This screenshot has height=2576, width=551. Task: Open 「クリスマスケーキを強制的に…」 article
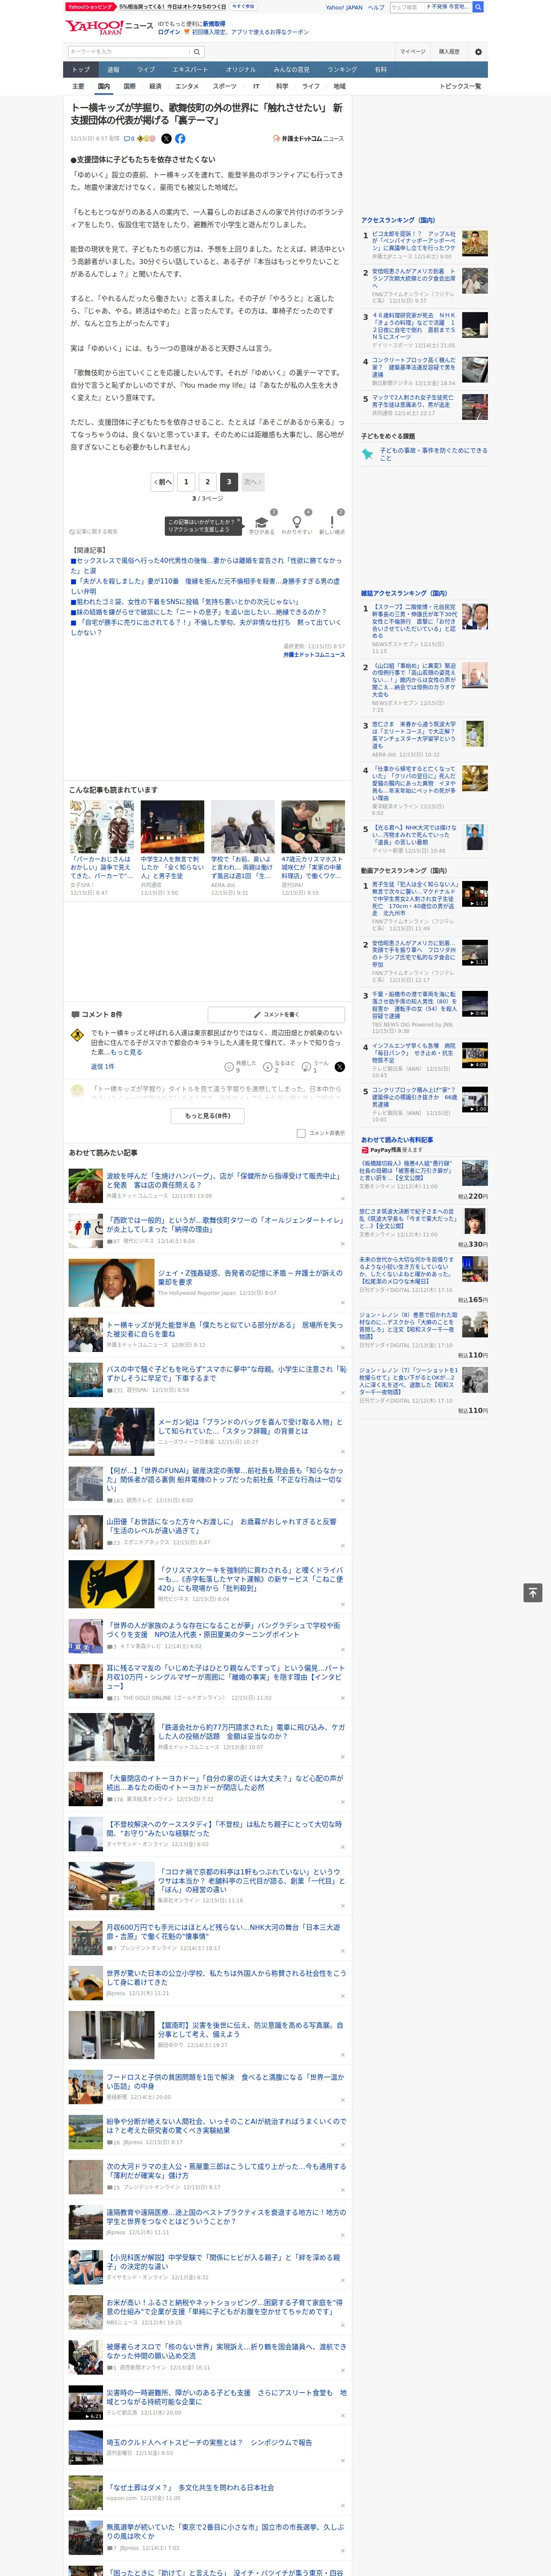(x=250, y=1579)
